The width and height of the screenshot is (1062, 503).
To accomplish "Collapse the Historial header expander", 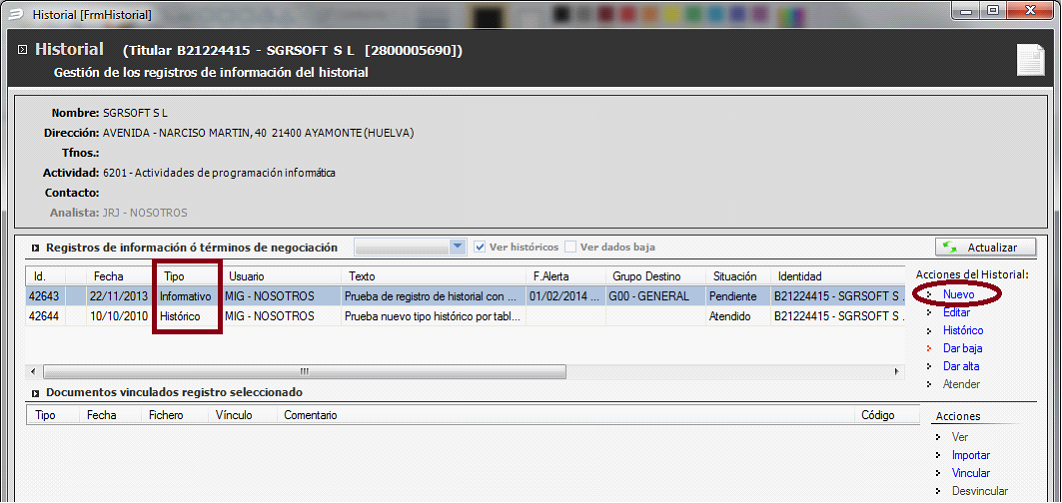I will point(23,49).
